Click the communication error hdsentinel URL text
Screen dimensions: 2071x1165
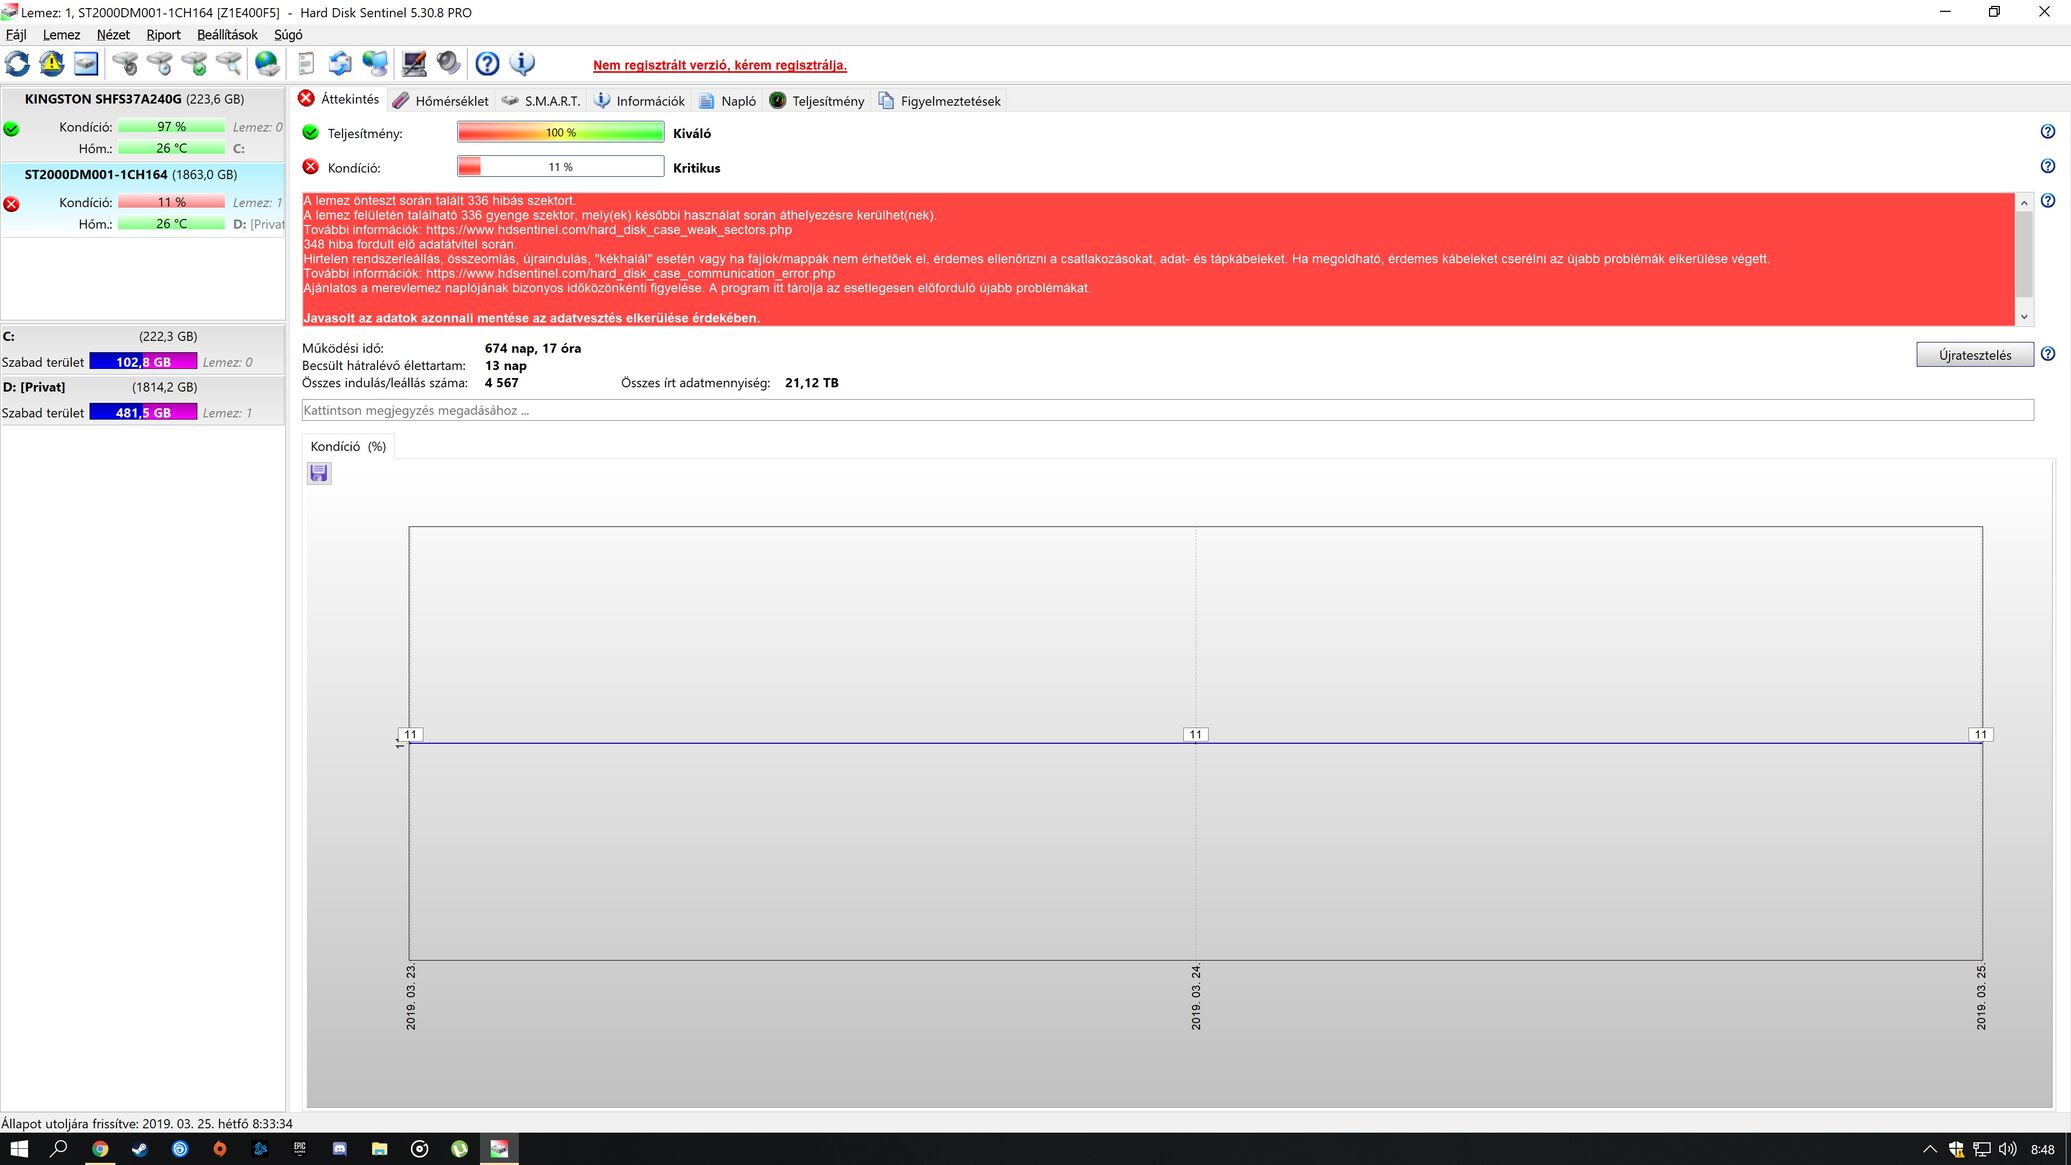pyautogui.click(x=630, y=273)
